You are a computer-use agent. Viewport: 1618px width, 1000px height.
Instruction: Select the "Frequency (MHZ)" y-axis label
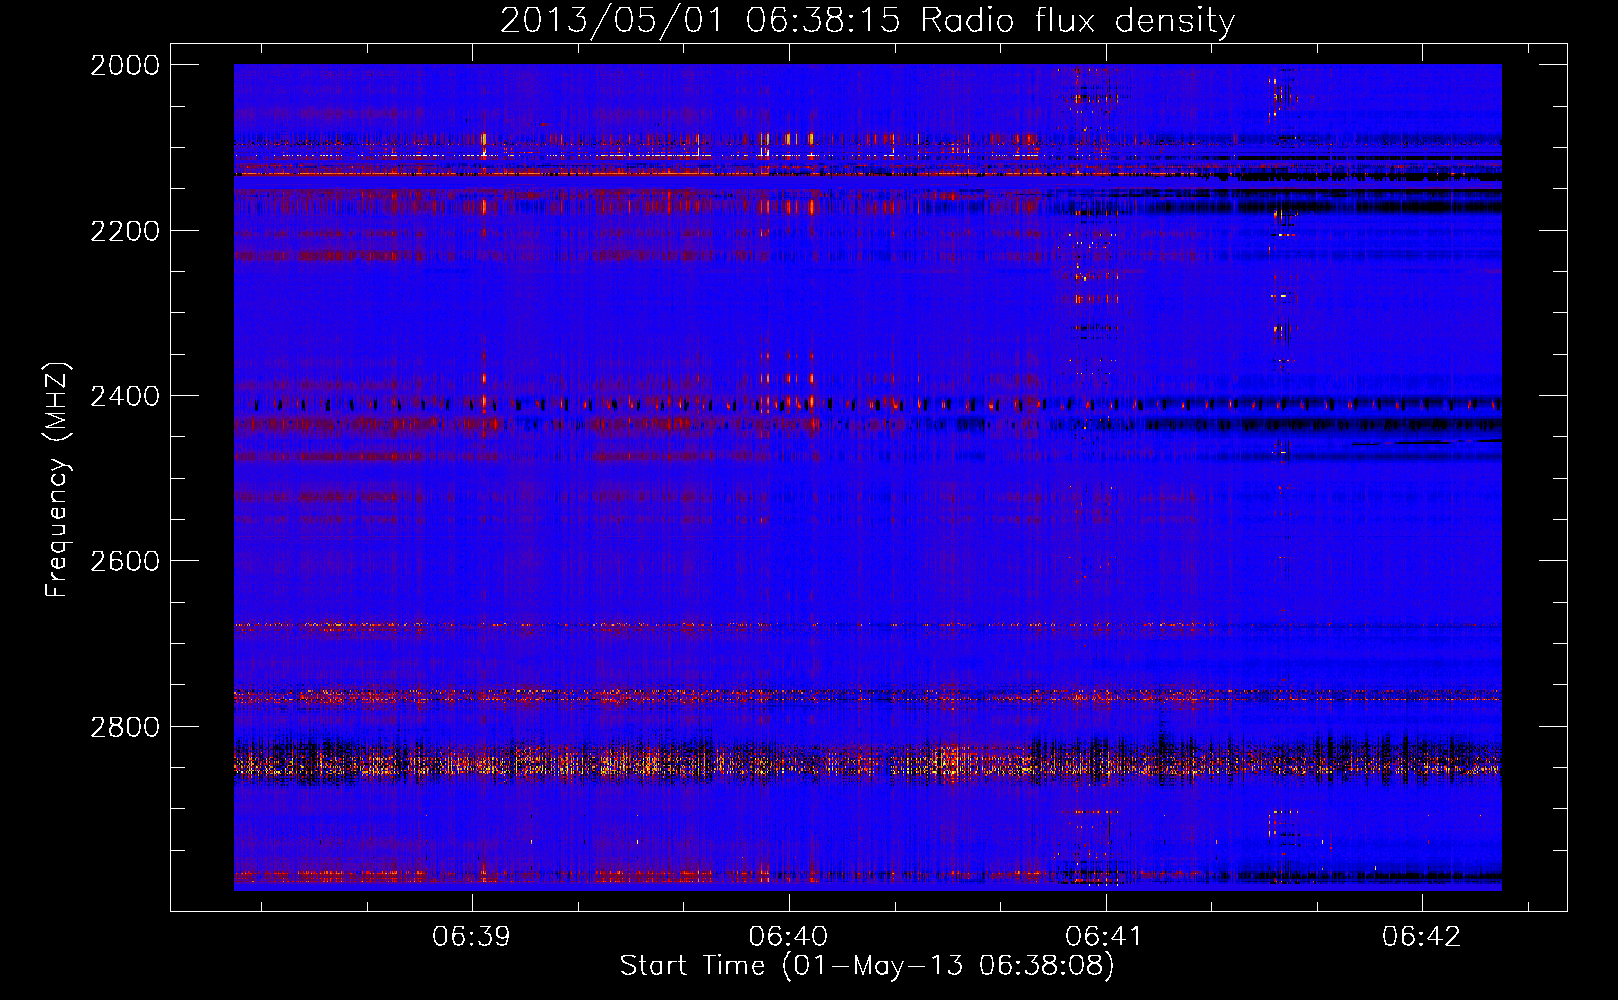[x=57, y=479]
